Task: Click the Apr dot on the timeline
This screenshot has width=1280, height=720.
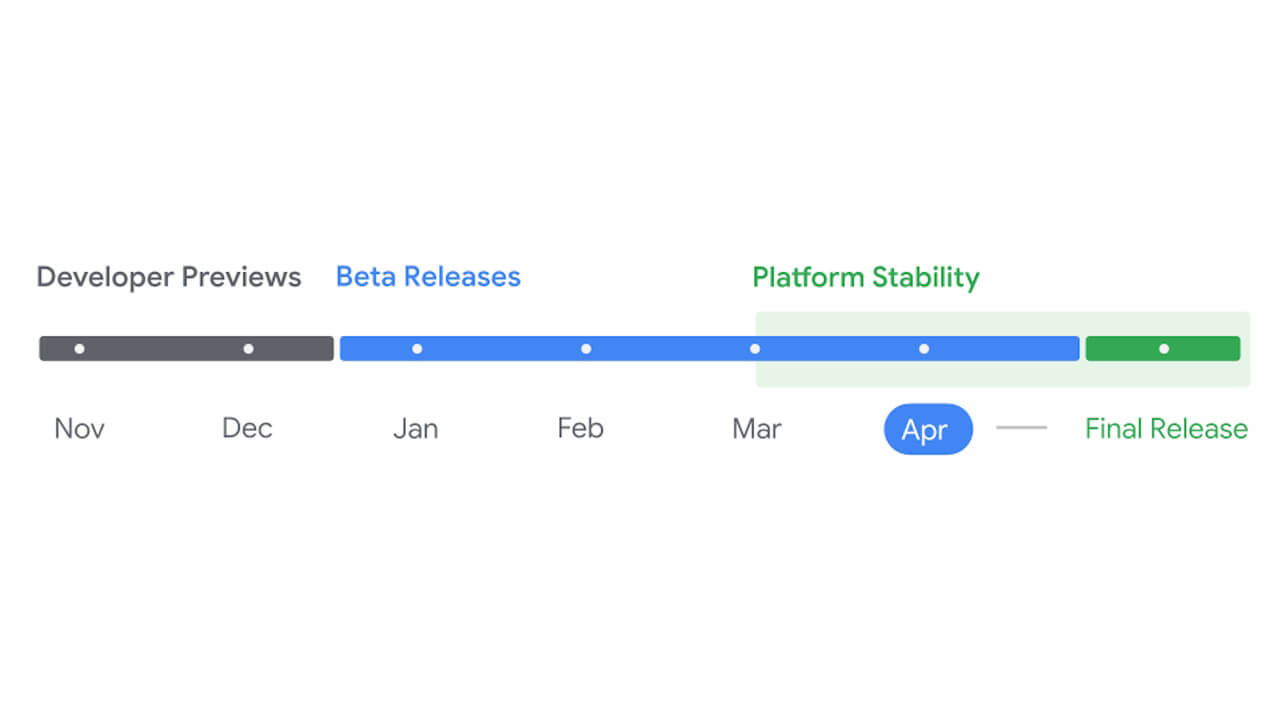Action: [924, 349]
